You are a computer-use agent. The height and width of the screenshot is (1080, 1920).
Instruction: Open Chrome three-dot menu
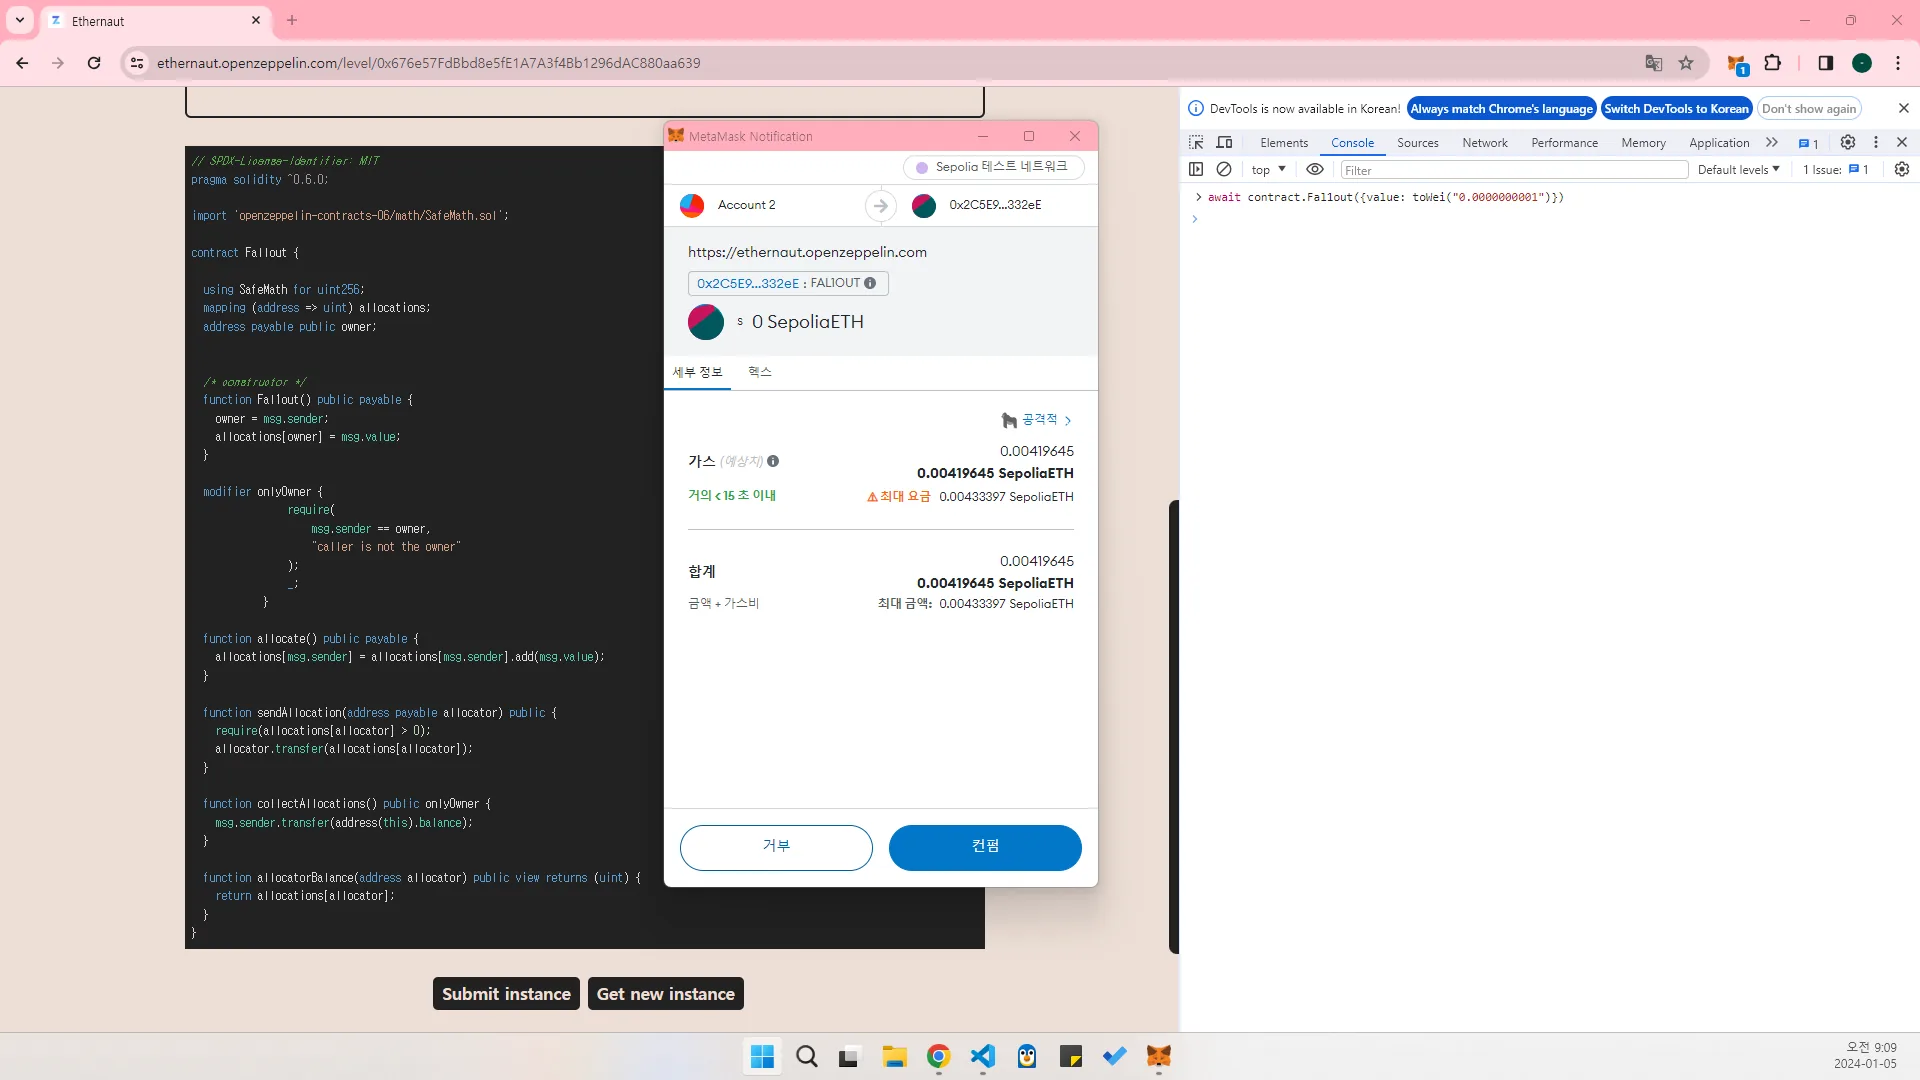[x=1898, y=63]
